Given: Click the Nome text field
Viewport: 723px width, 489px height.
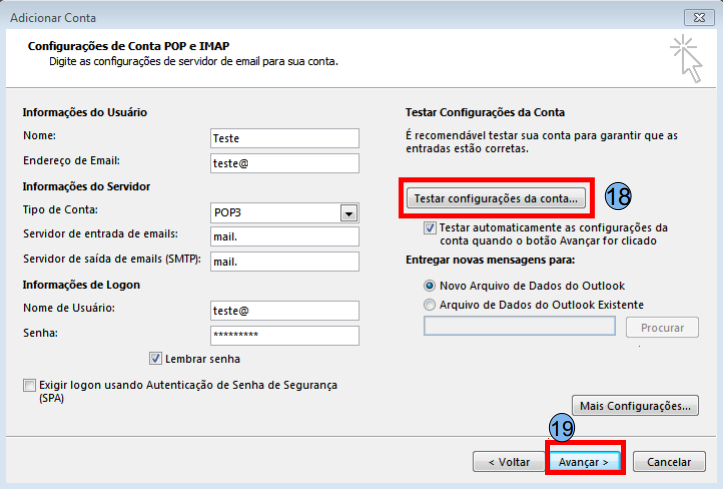Looking at the screenshot, I should pyautogui.click(x=284, y=139).
